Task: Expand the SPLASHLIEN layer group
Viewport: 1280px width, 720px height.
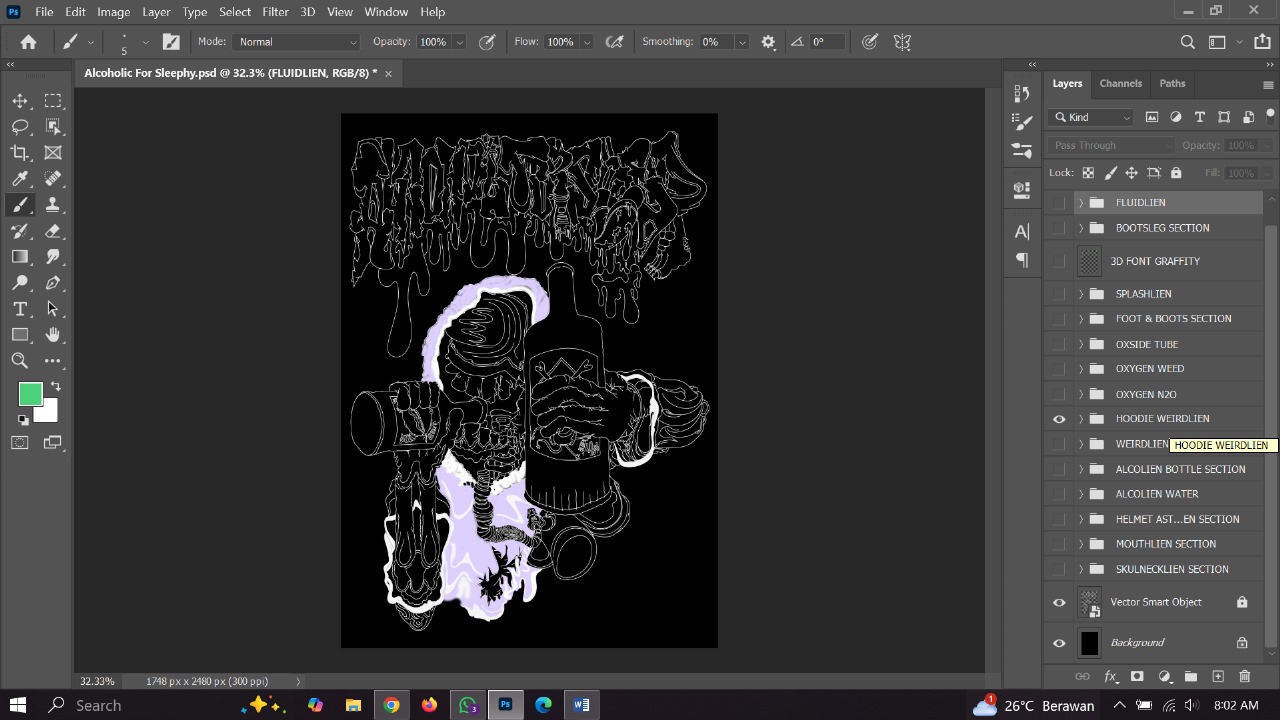Action: 1081,294
